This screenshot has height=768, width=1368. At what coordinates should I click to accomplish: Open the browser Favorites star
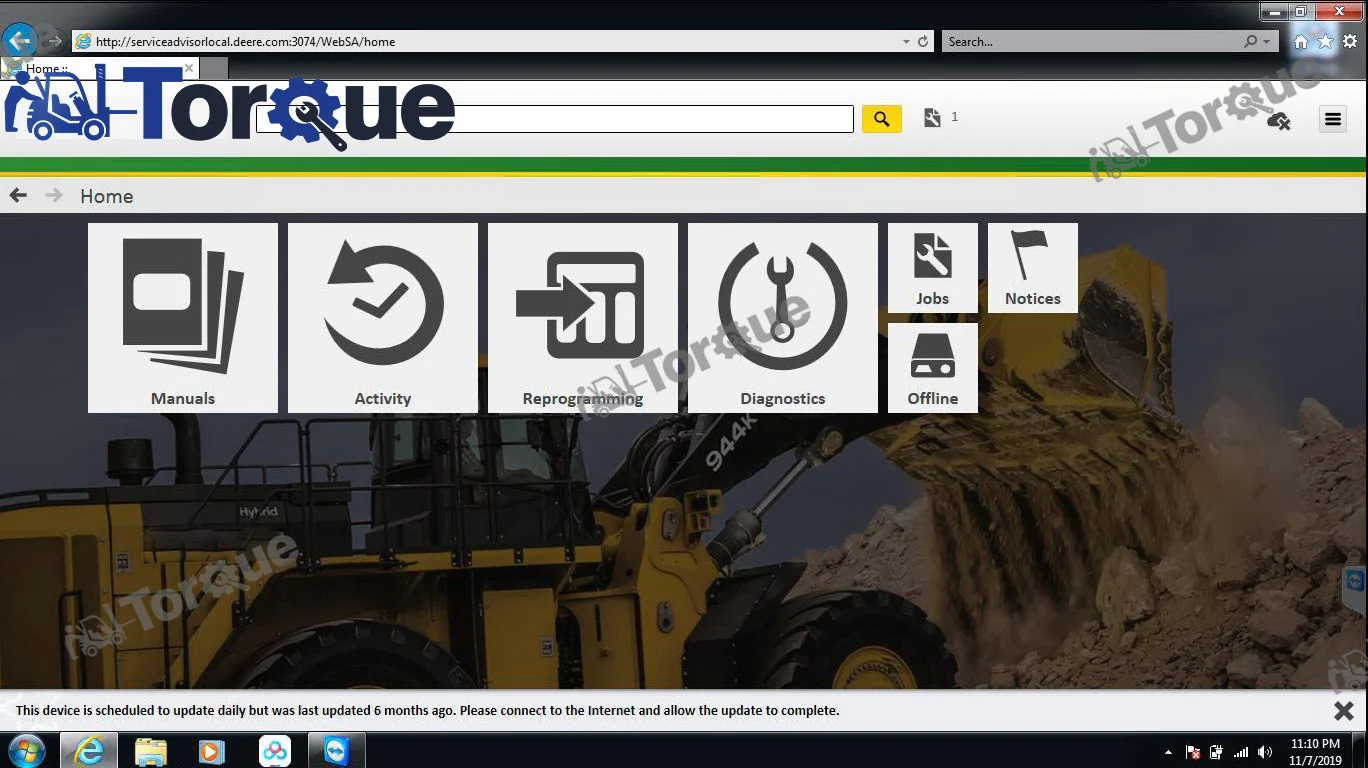pos(1325,42)
